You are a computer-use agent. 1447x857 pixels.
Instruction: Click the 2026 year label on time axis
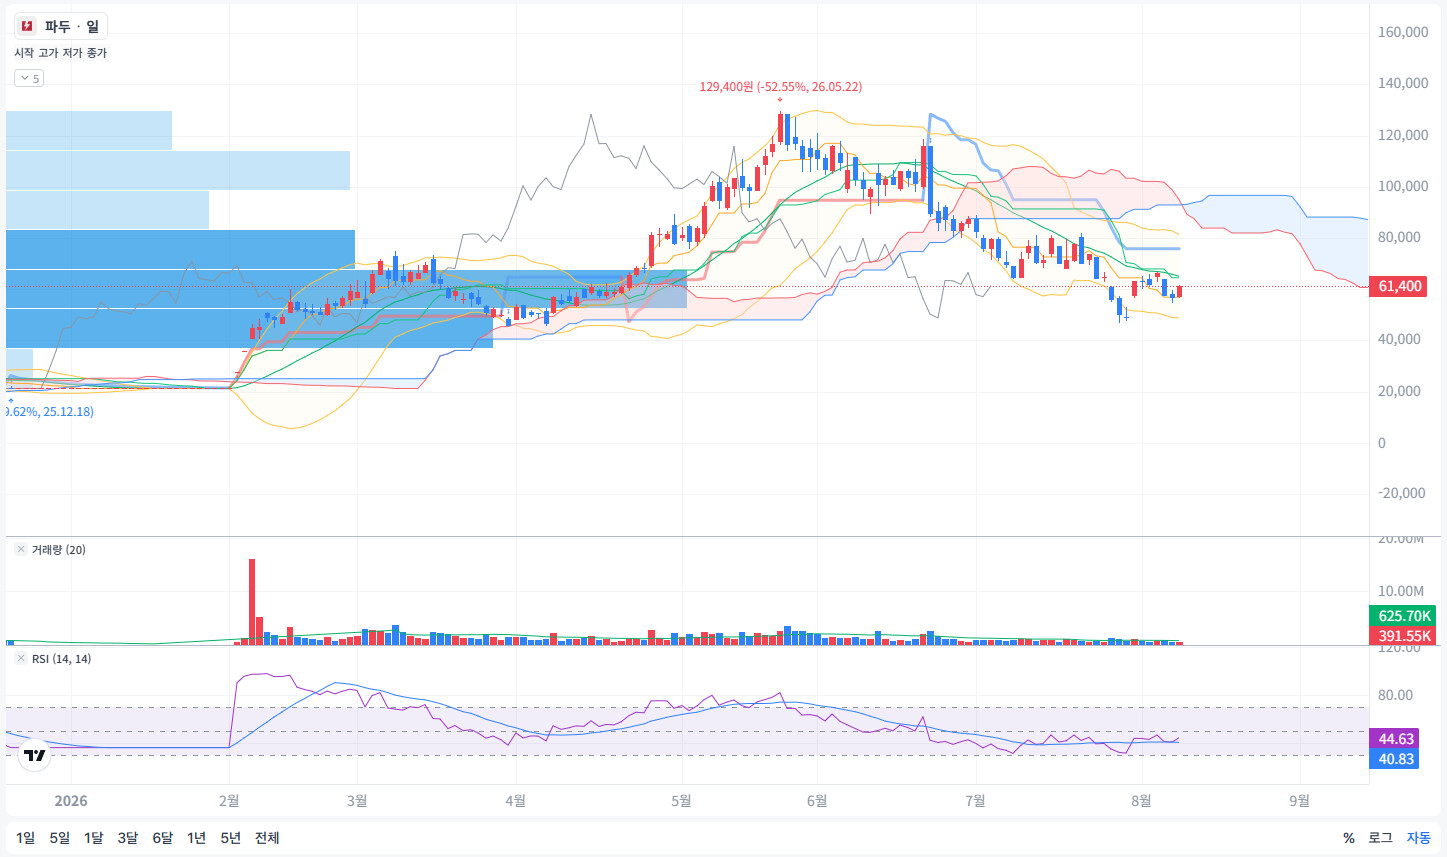pyautogui.click(x=71, y=801)
